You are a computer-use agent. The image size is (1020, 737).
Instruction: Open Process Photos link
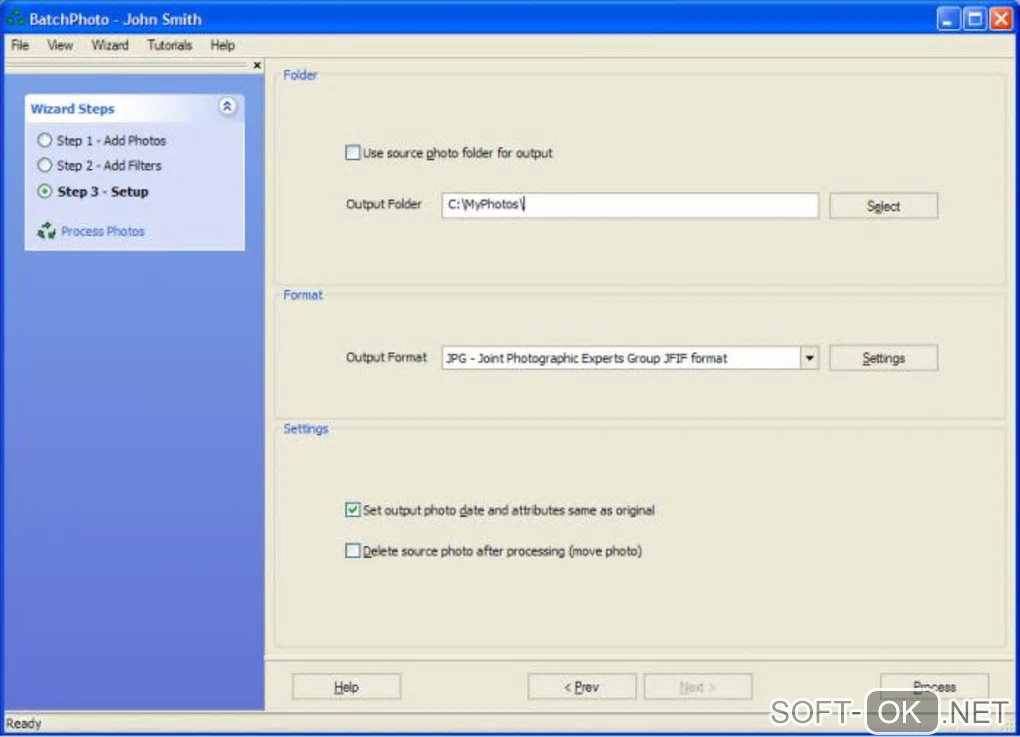[x=103, y=231]
